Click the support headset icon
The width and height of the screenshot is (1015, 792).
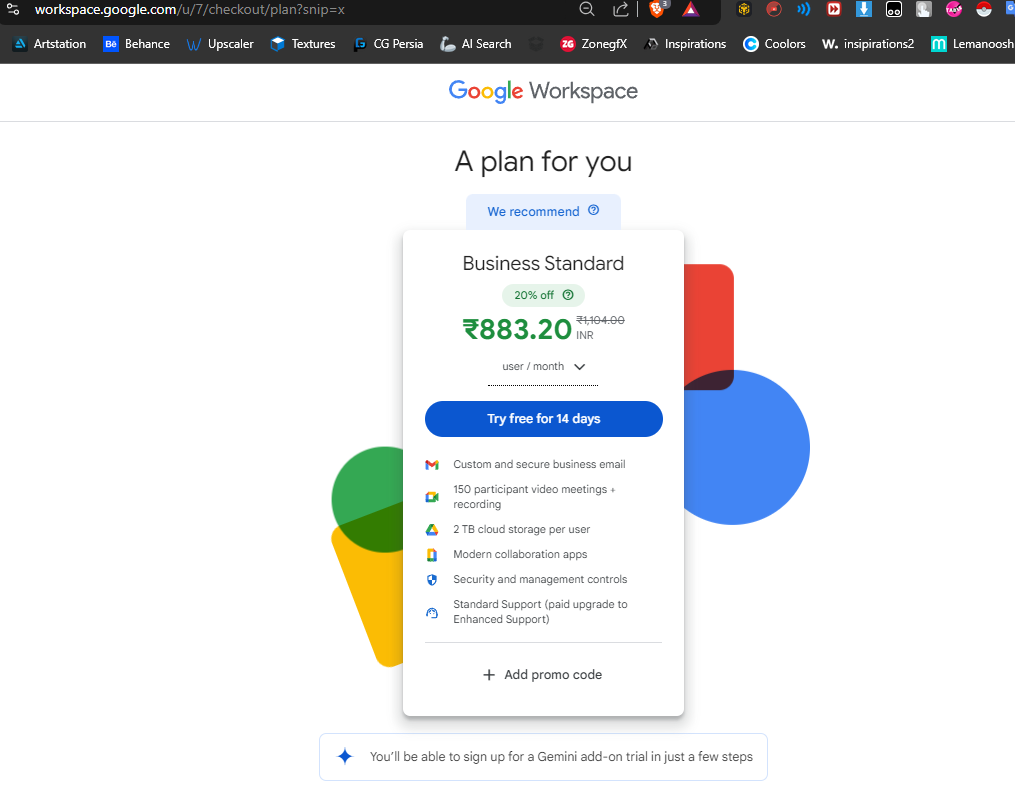point(432,612)
